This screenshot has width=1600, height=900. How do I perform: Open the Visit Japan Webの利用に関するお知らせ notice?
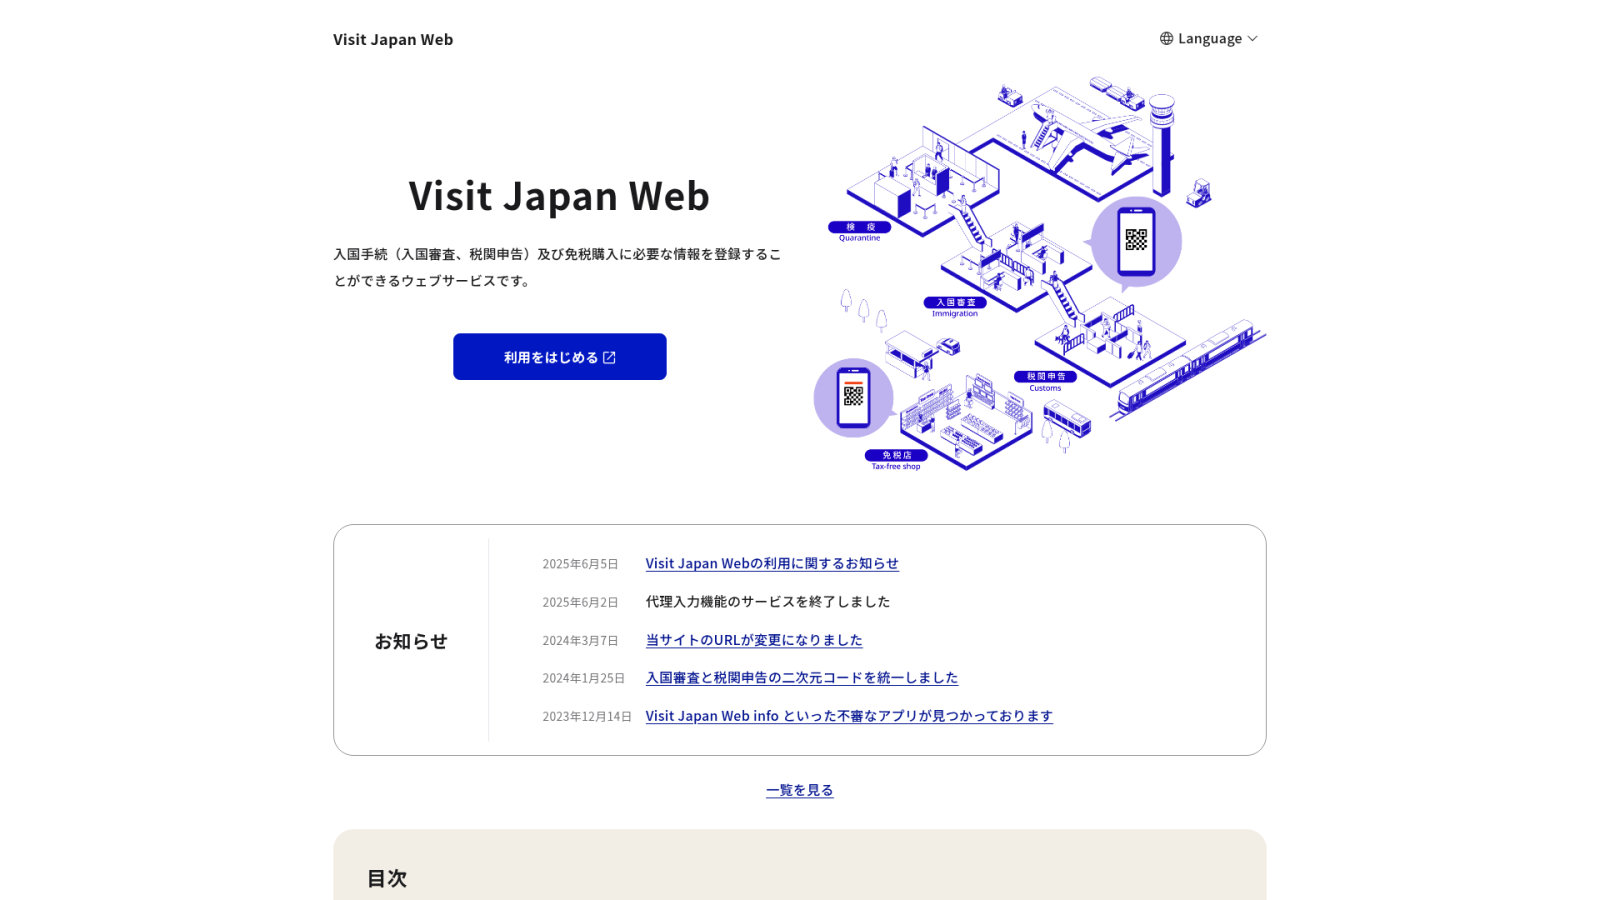point(772,564)
